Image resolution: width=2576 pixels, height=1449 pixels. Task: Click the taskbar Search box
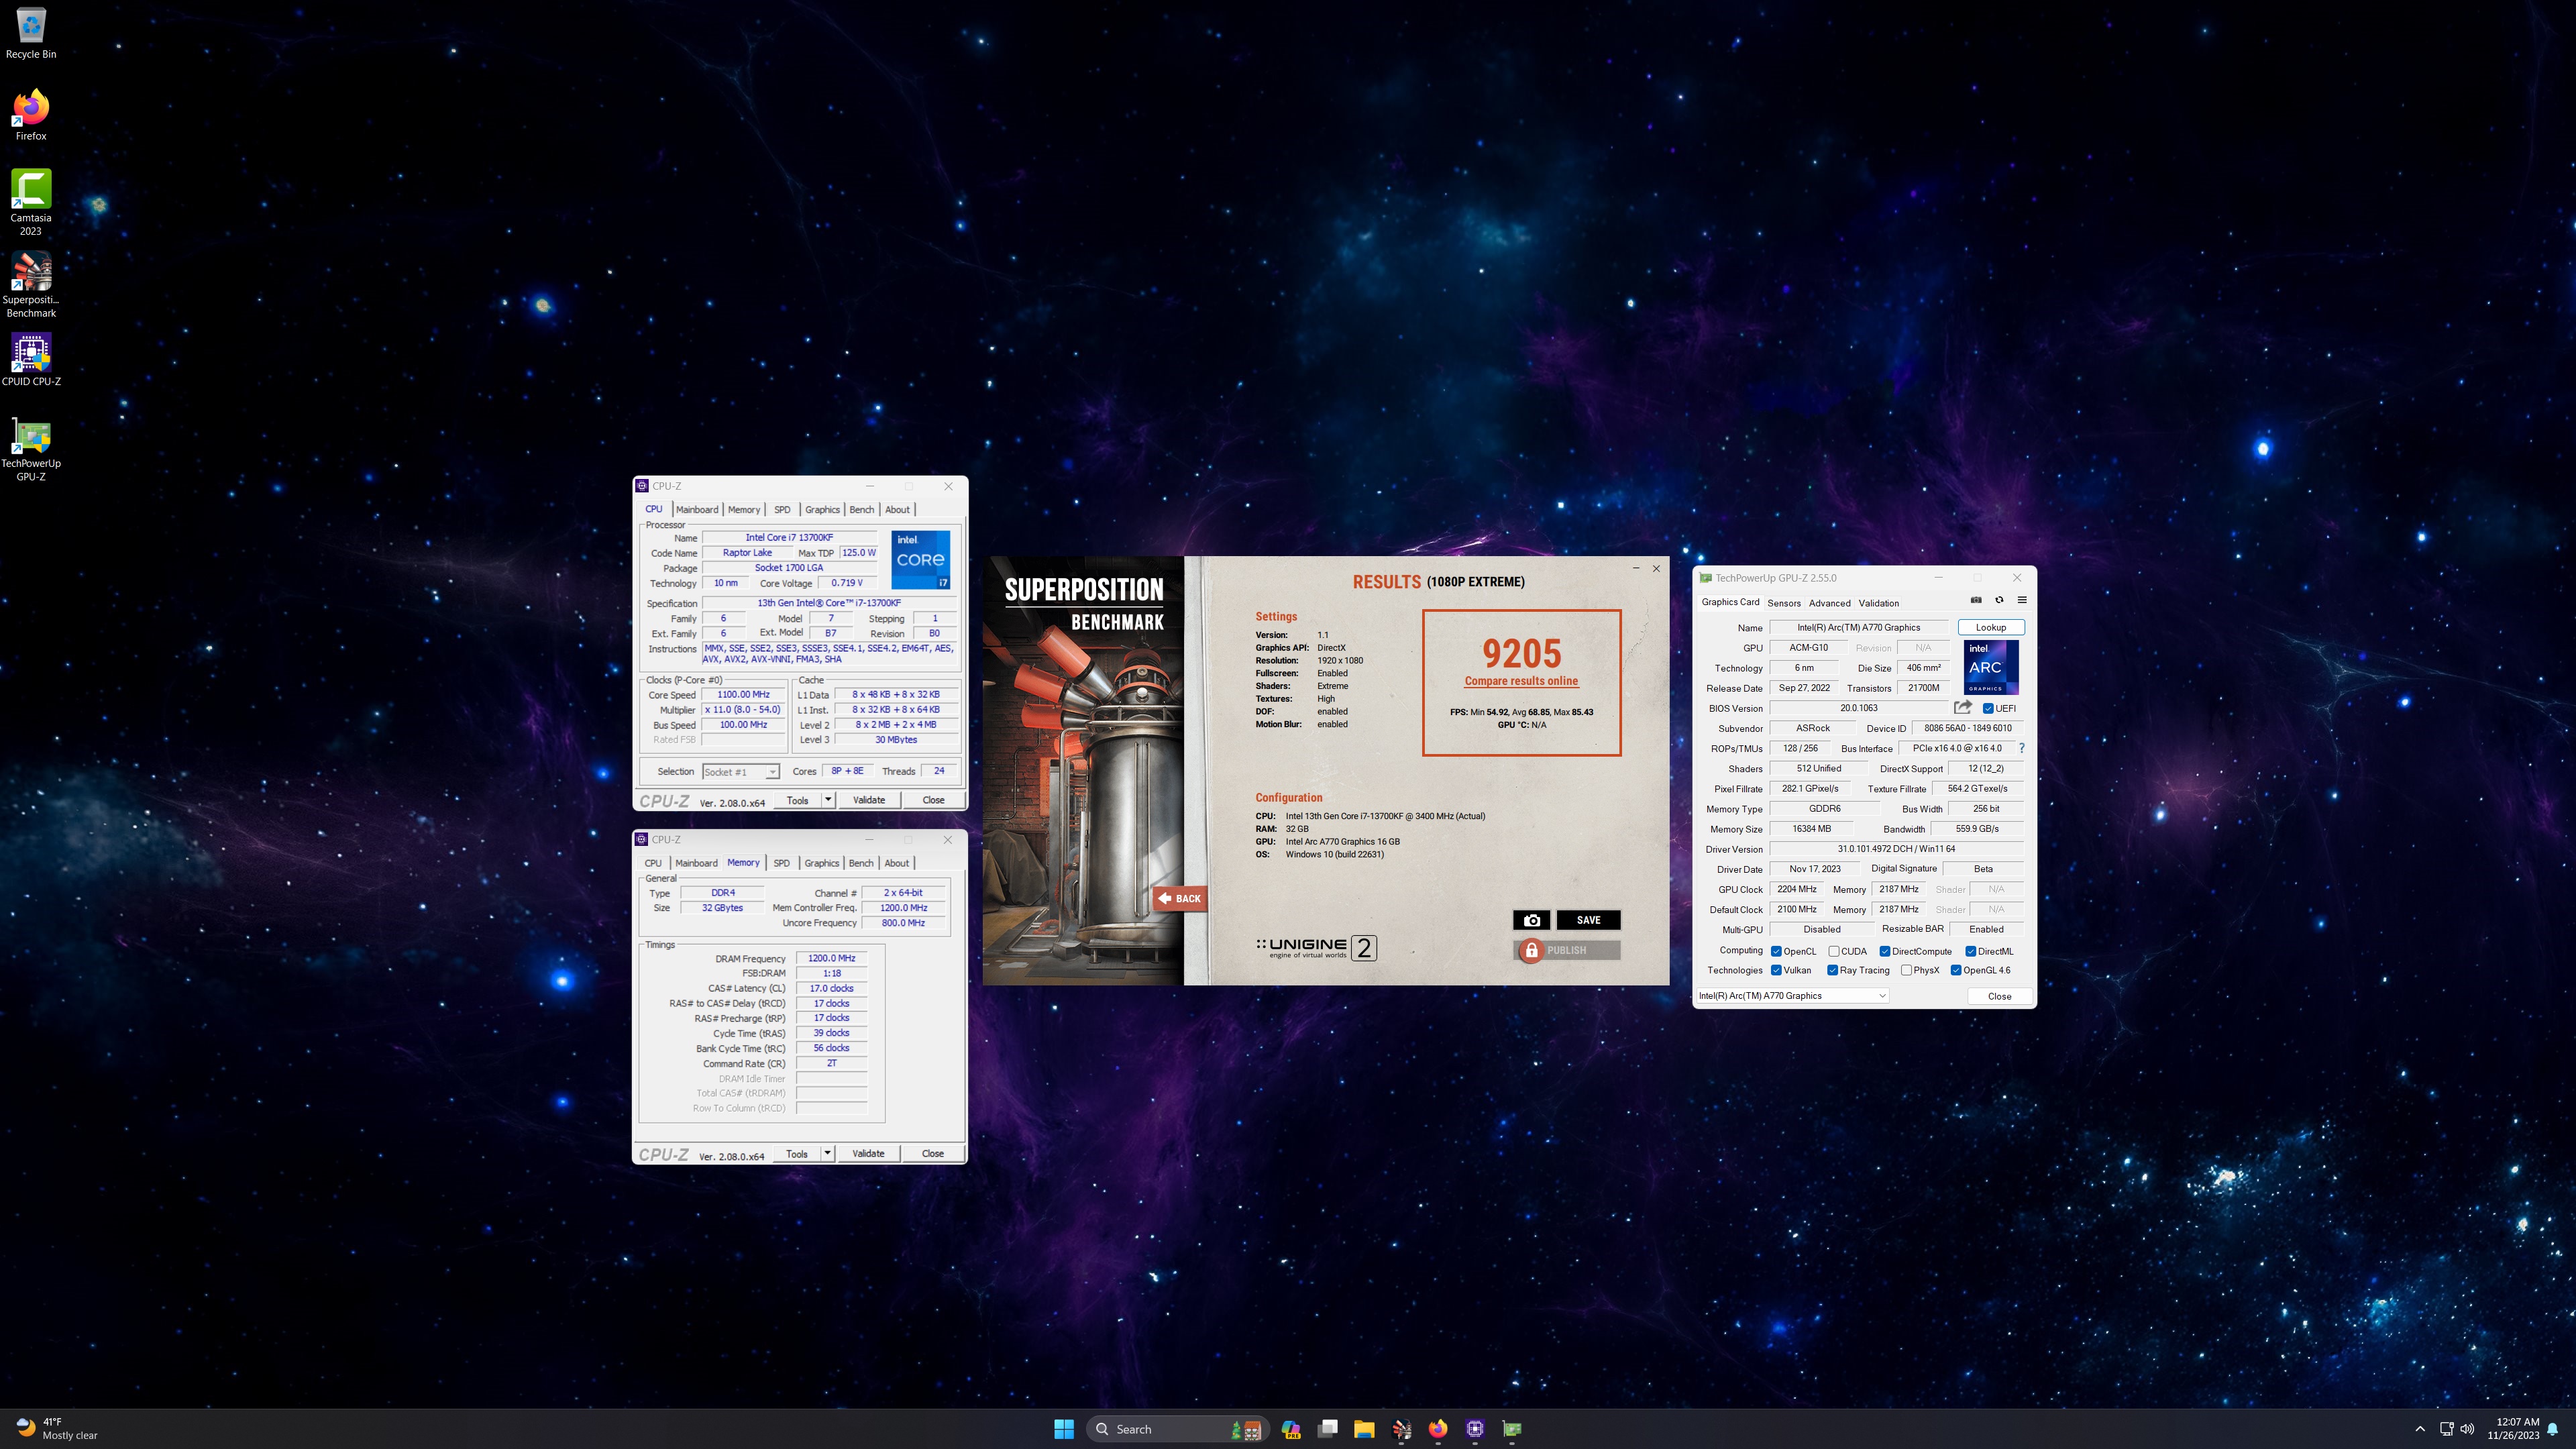click(x=1178, y=1429)
